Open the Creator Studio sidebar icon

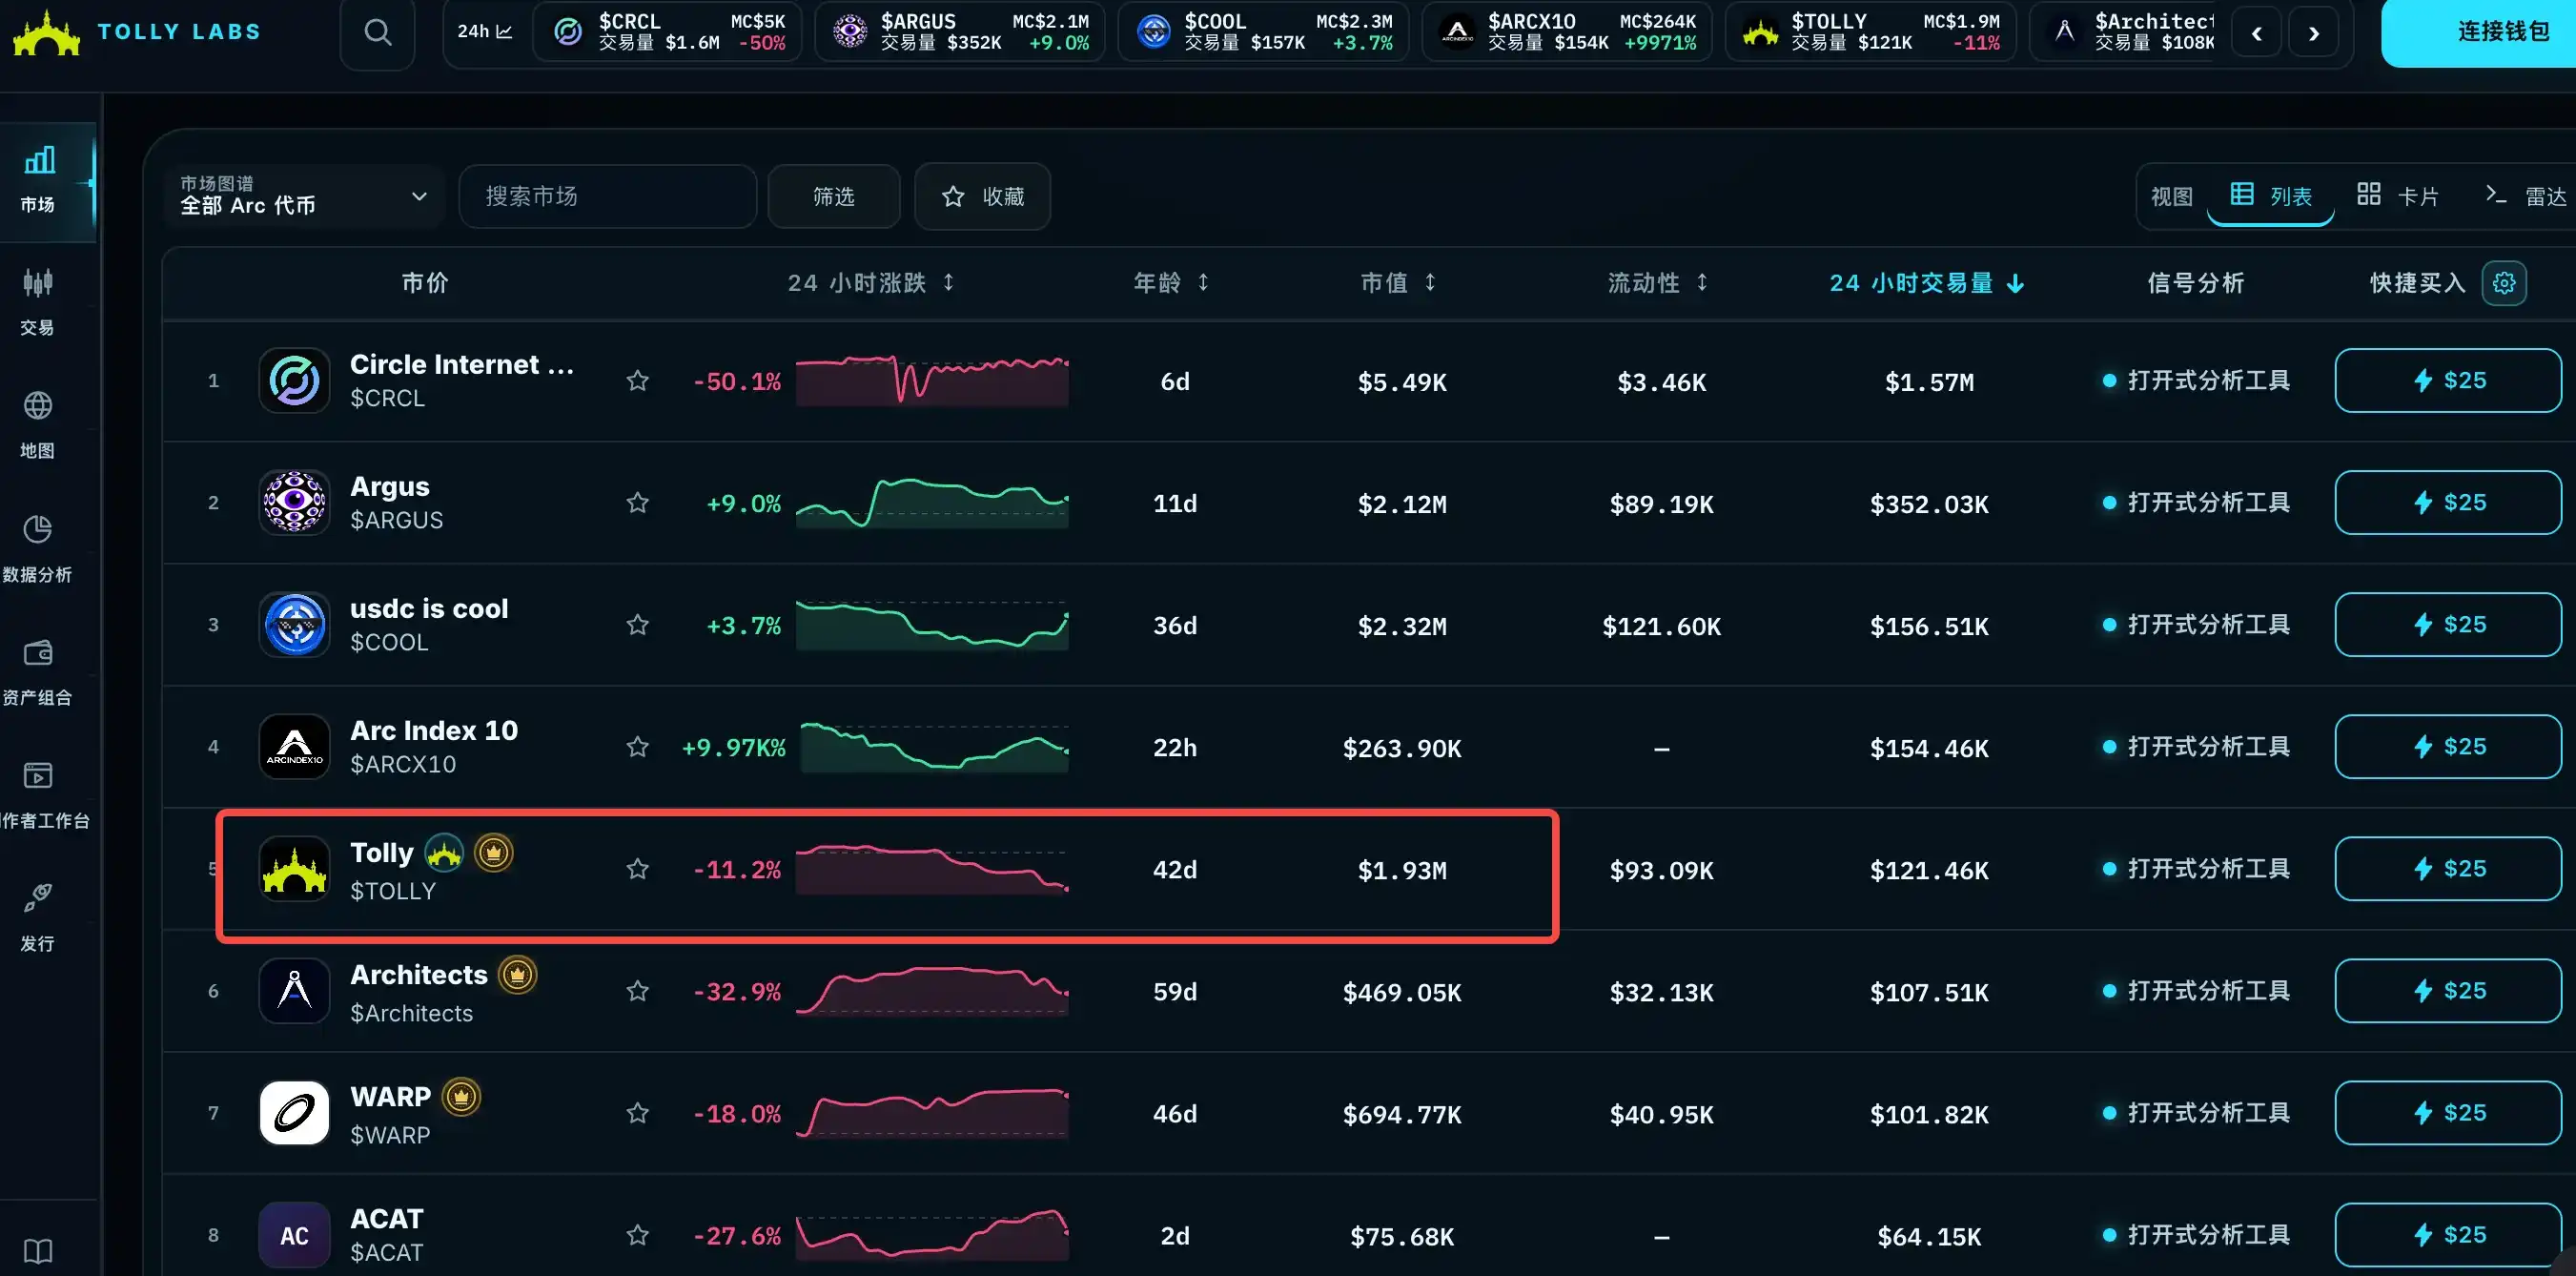[38, 794]
